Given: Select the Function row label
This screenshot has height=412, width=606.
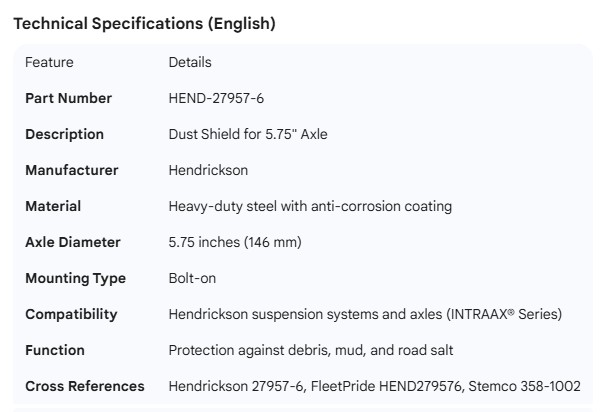Looking at the screenshot, I should pyautogui.click(x=55, y=350).
